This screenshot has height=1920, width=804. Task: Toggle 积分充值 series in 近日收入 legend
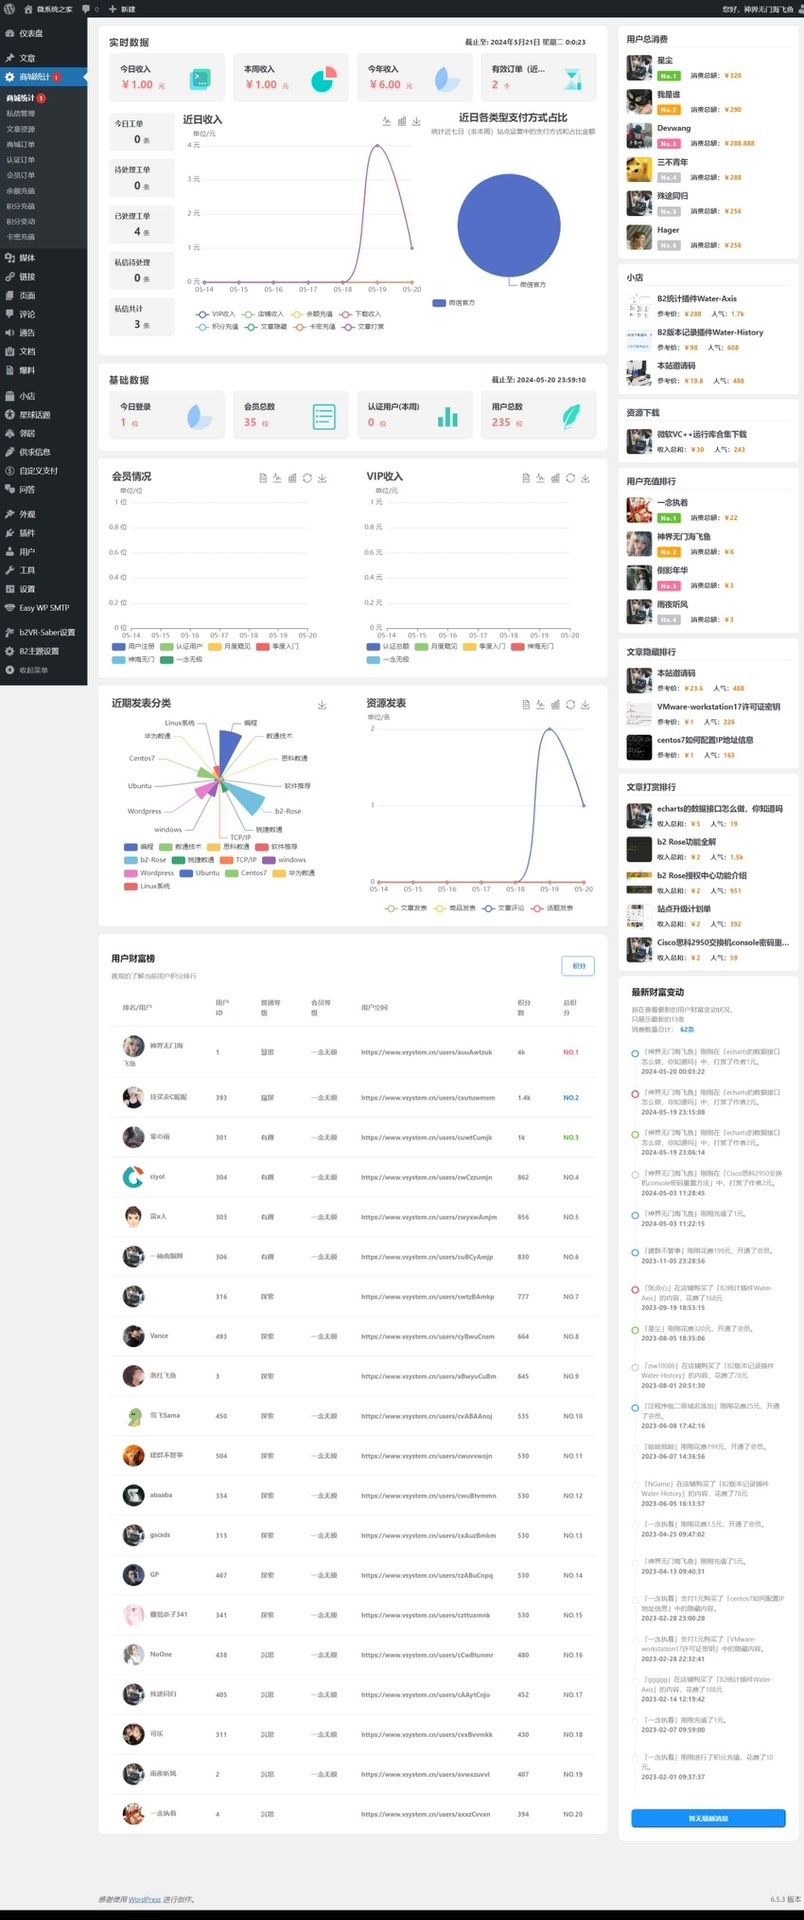(x=217, y=327)
